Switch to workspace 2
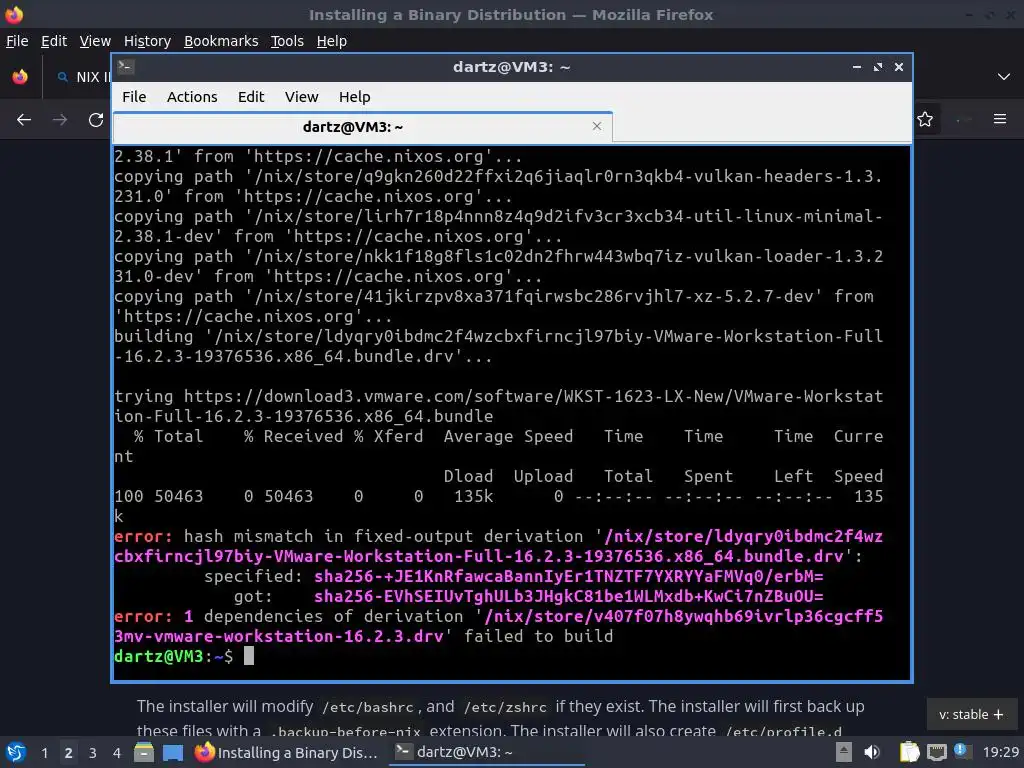This screenshot has height=768, width=1024. pos(68,753)
